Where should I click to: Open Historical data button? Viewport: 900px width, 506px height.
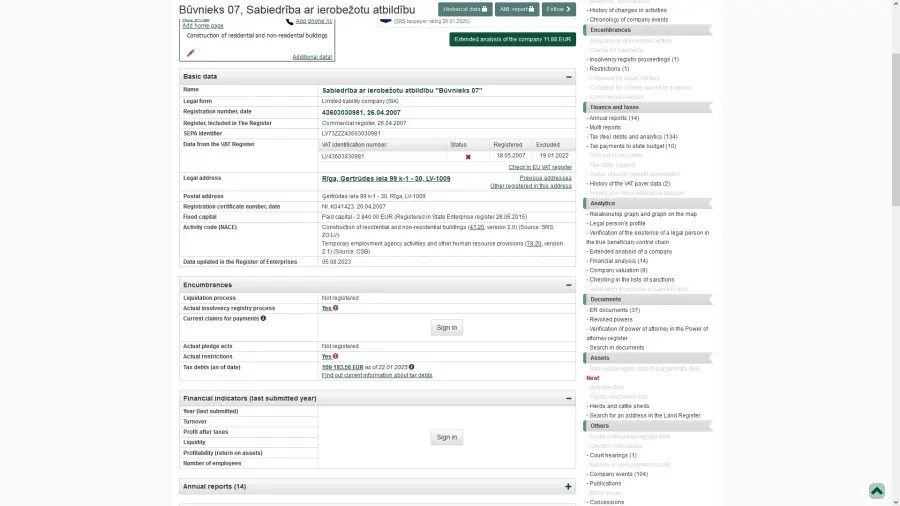(x=465, y=9)
